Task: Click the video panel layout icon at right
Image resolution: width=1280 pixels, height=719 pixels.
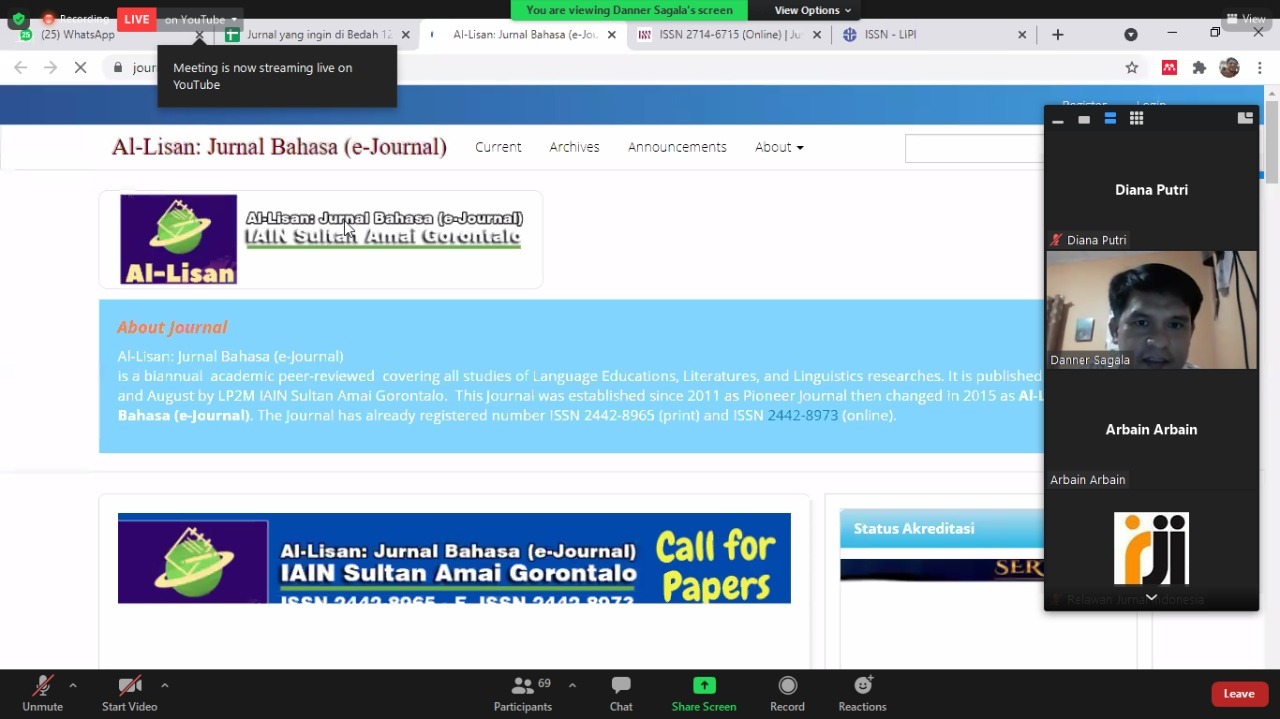Action: [x=1245, y=118]
